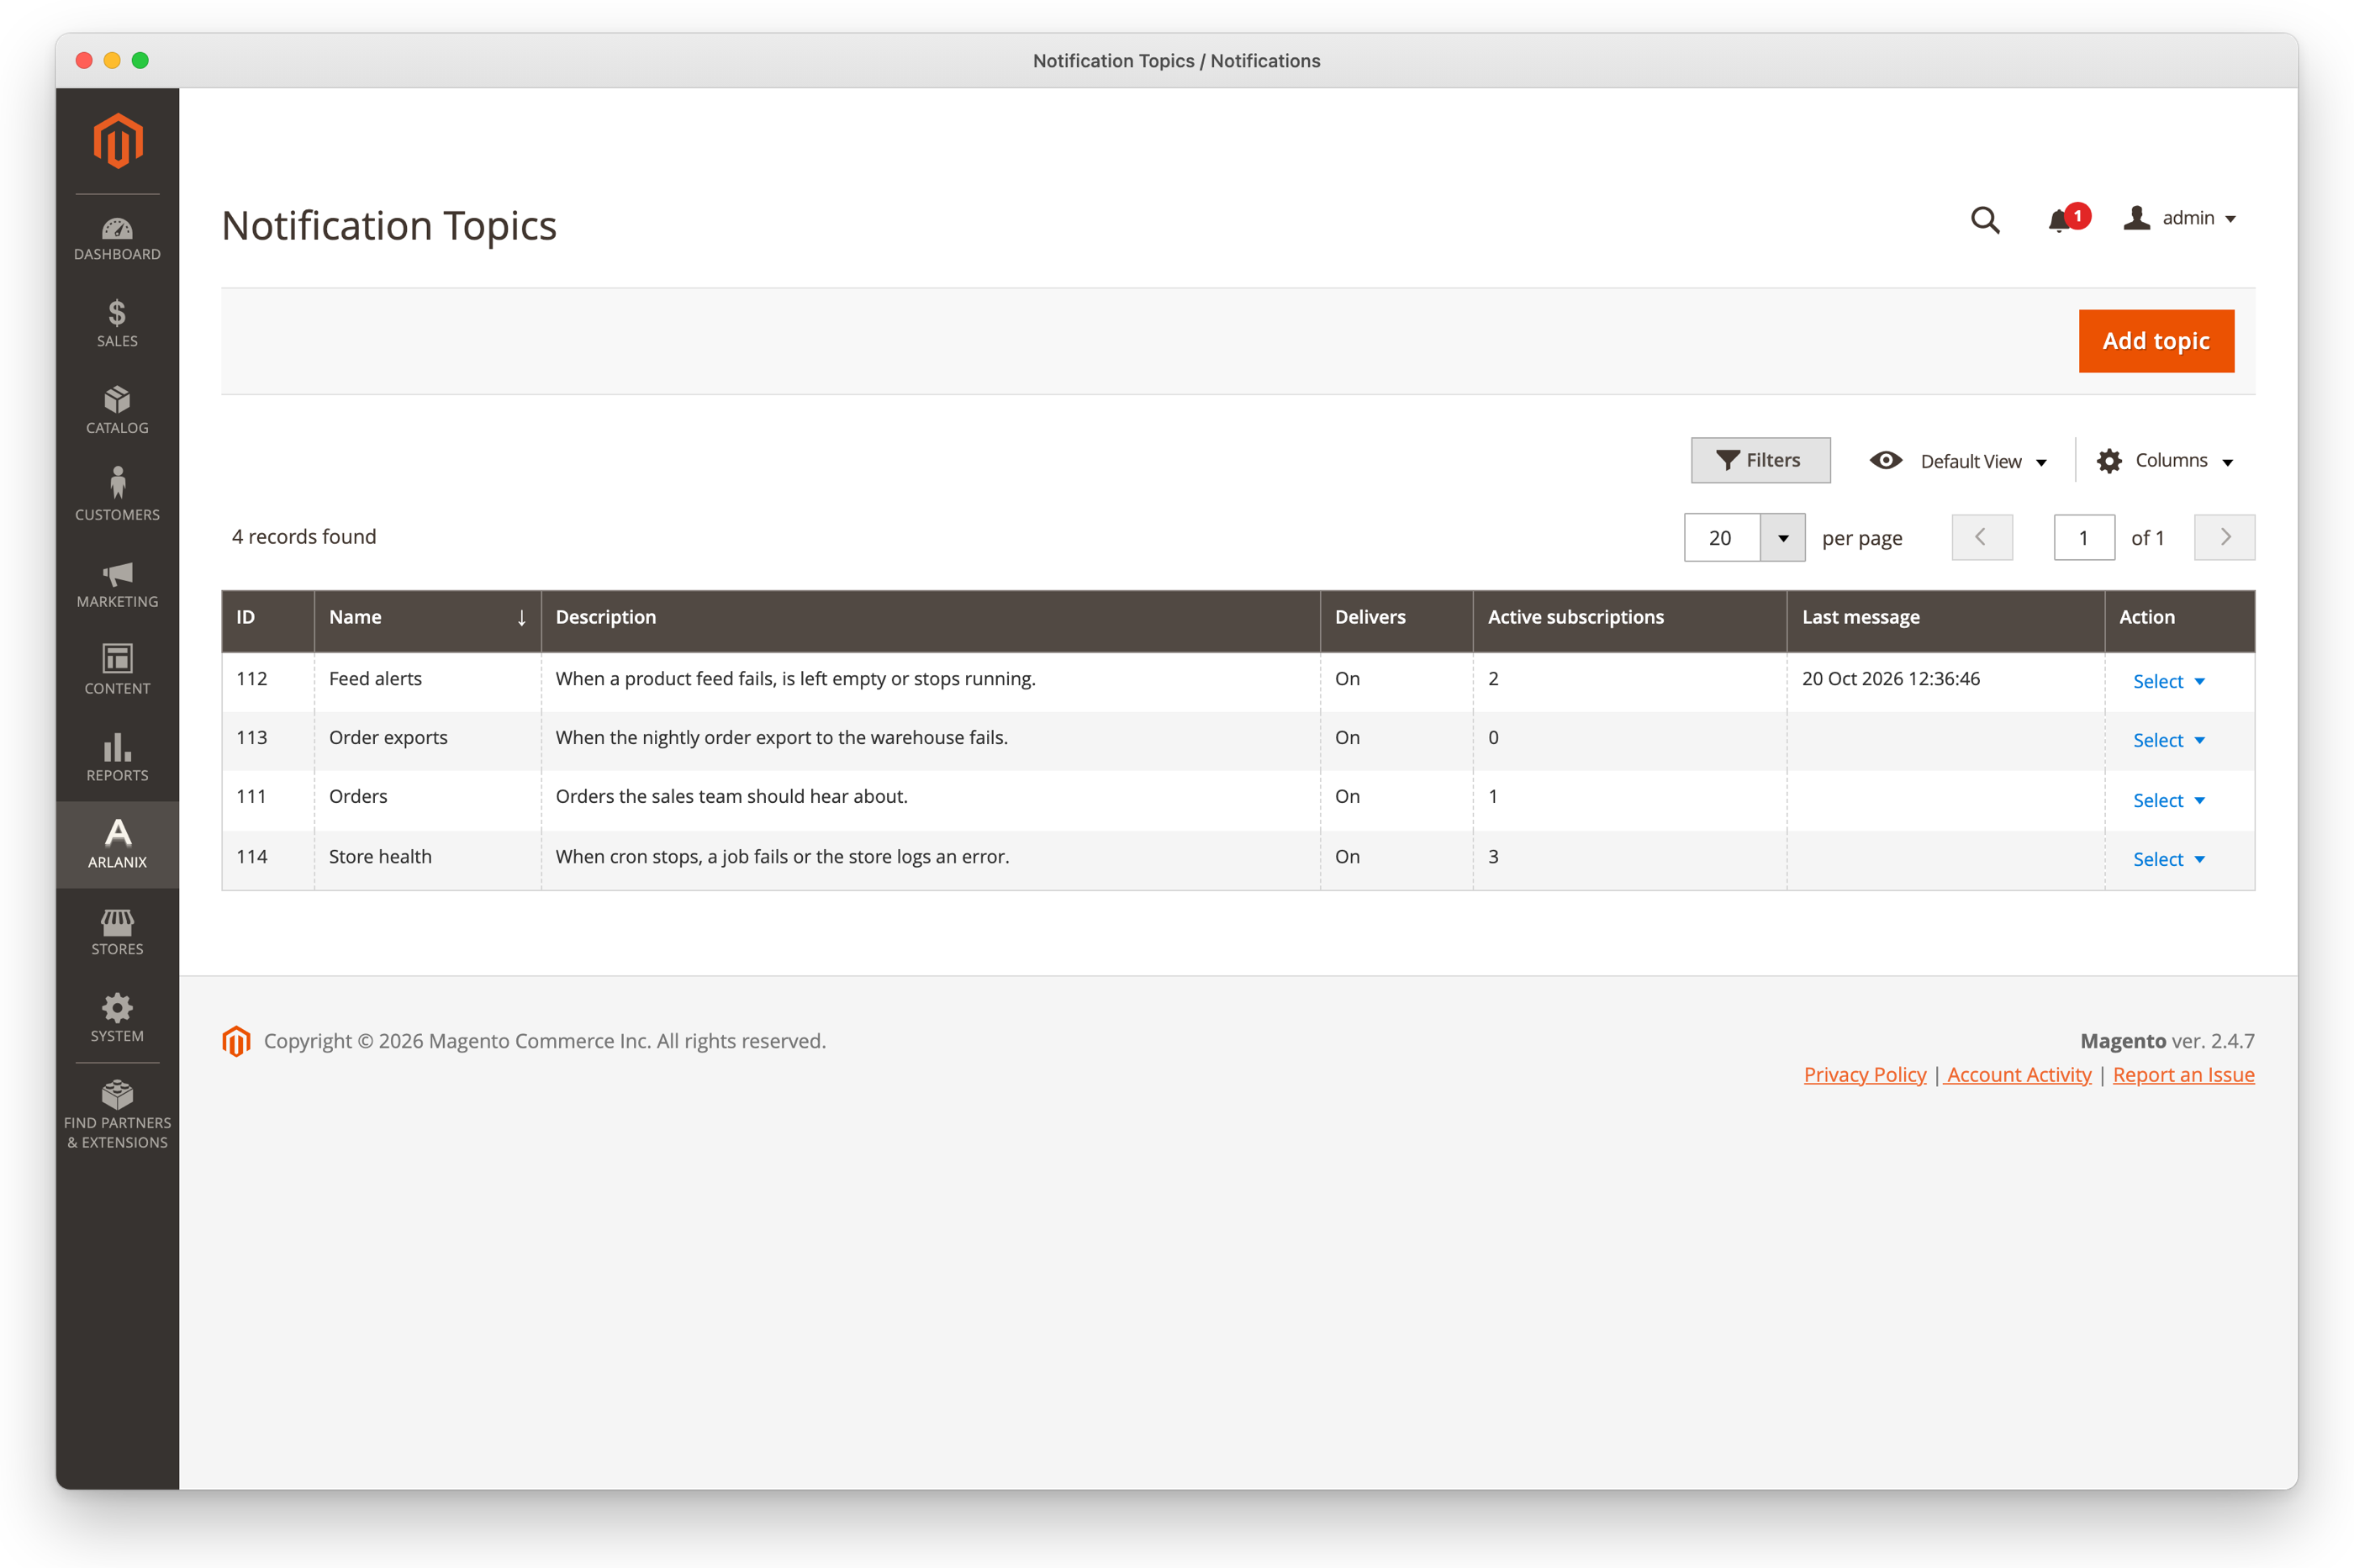This screenshot has height=1568, width=2354.
Task: Expand the Columns dropdown
Action: tap(2166, 461)
